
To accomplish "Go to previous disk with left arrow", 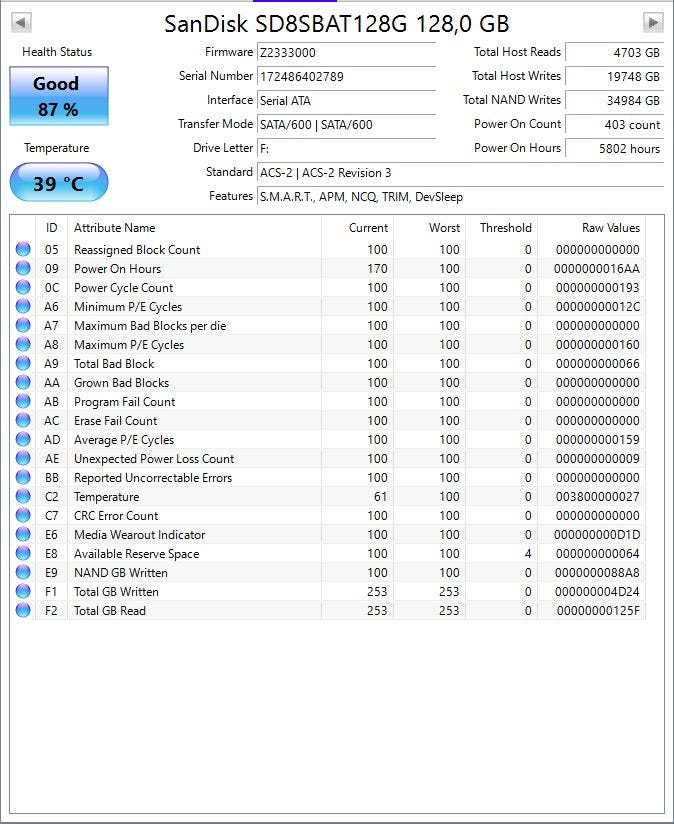I will click(22, 23).
